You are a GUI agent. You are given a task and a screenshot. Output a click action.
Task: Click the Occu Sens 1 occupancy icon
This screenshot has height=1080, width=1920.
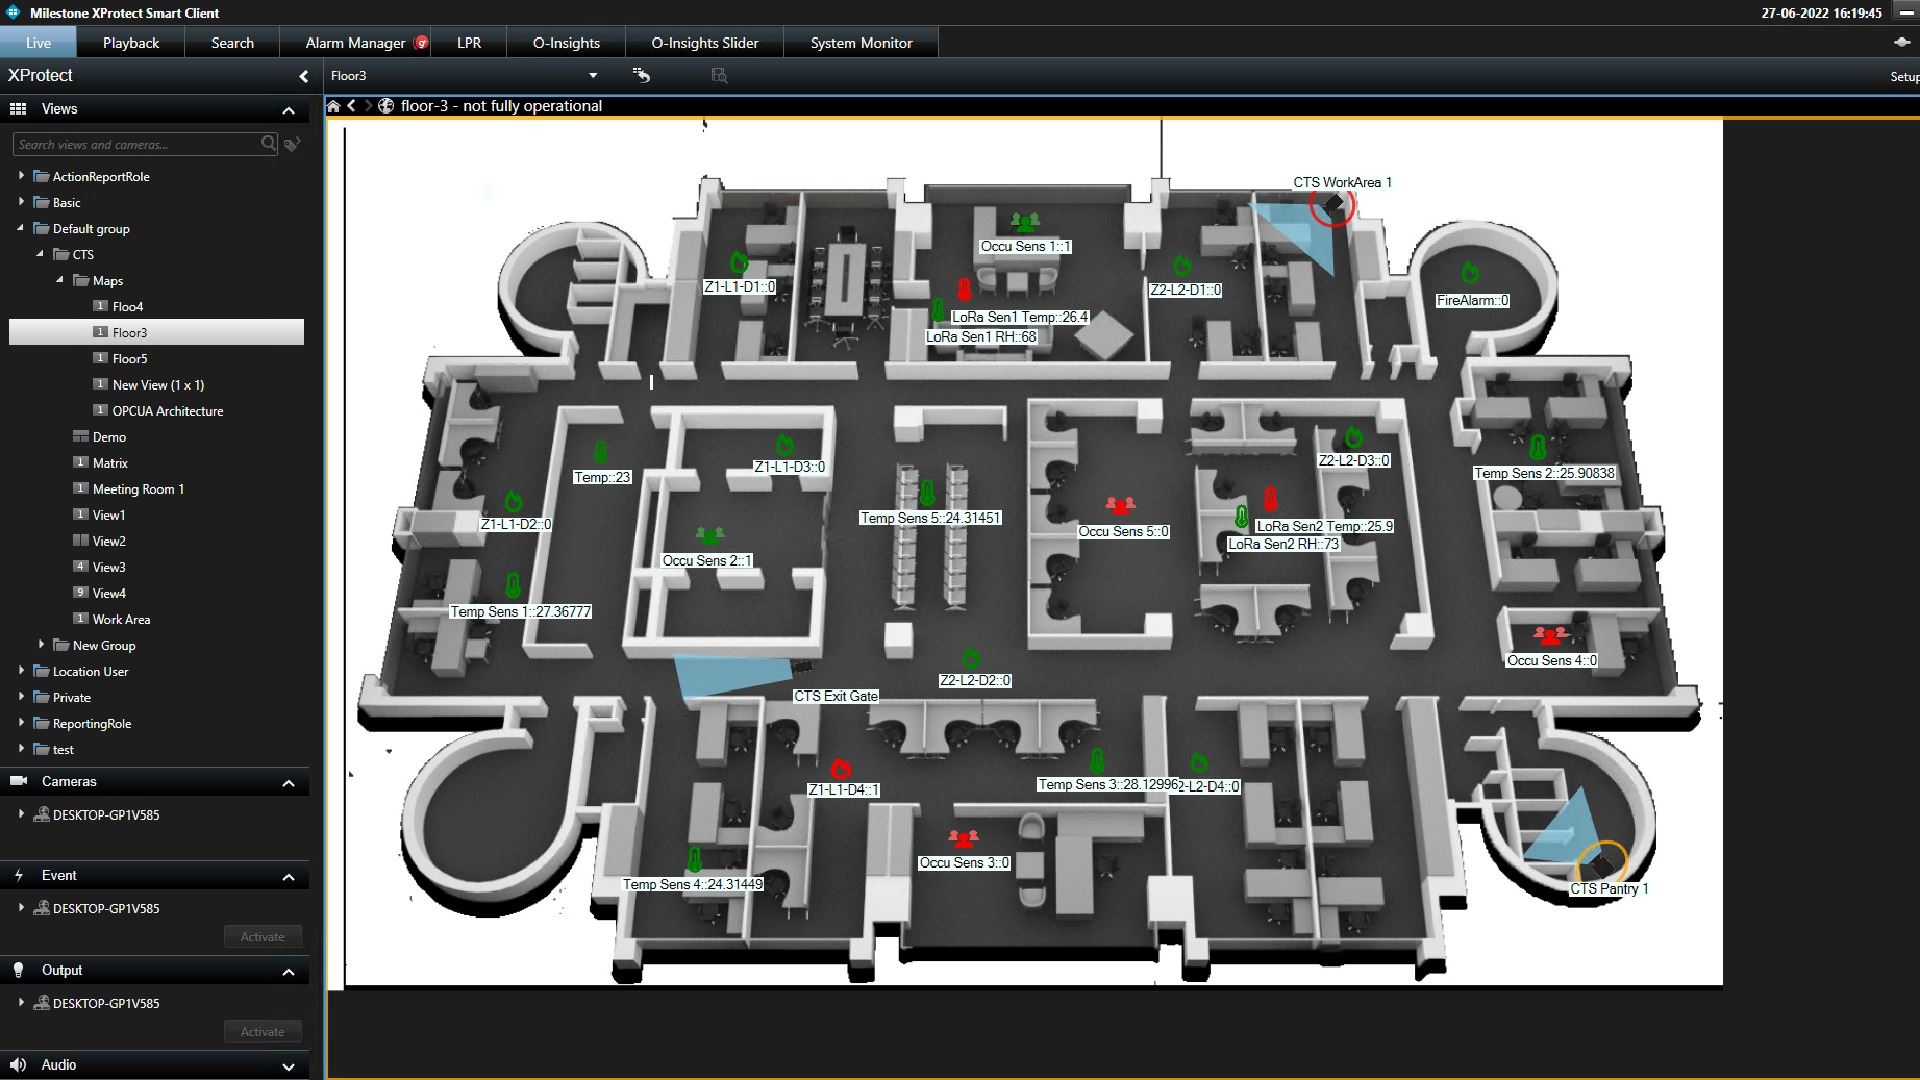(1025, 220)
